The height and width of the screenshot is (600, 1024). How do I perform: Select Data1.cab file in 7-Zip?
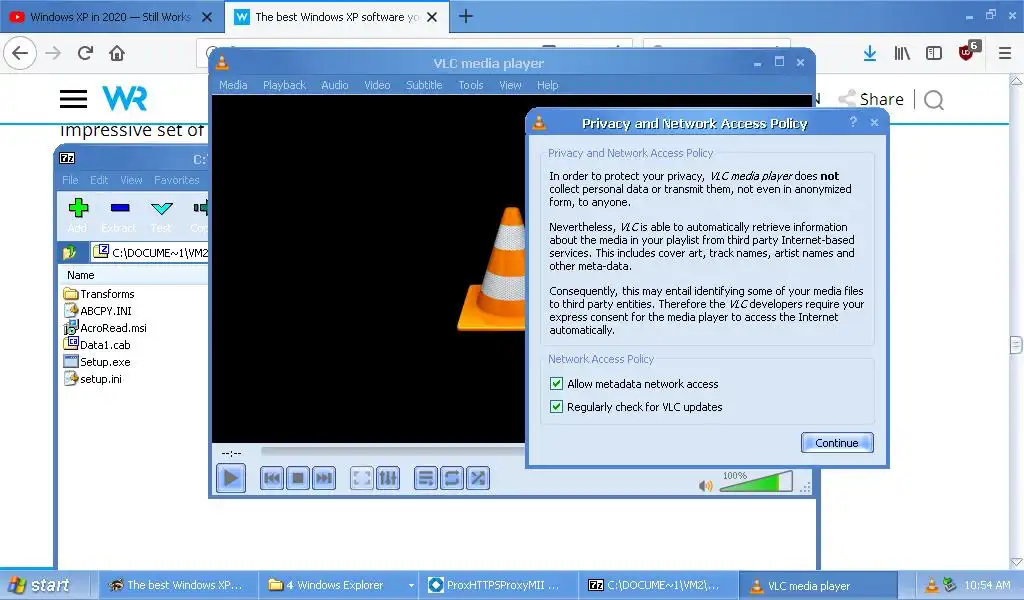(x=97, y=345)
